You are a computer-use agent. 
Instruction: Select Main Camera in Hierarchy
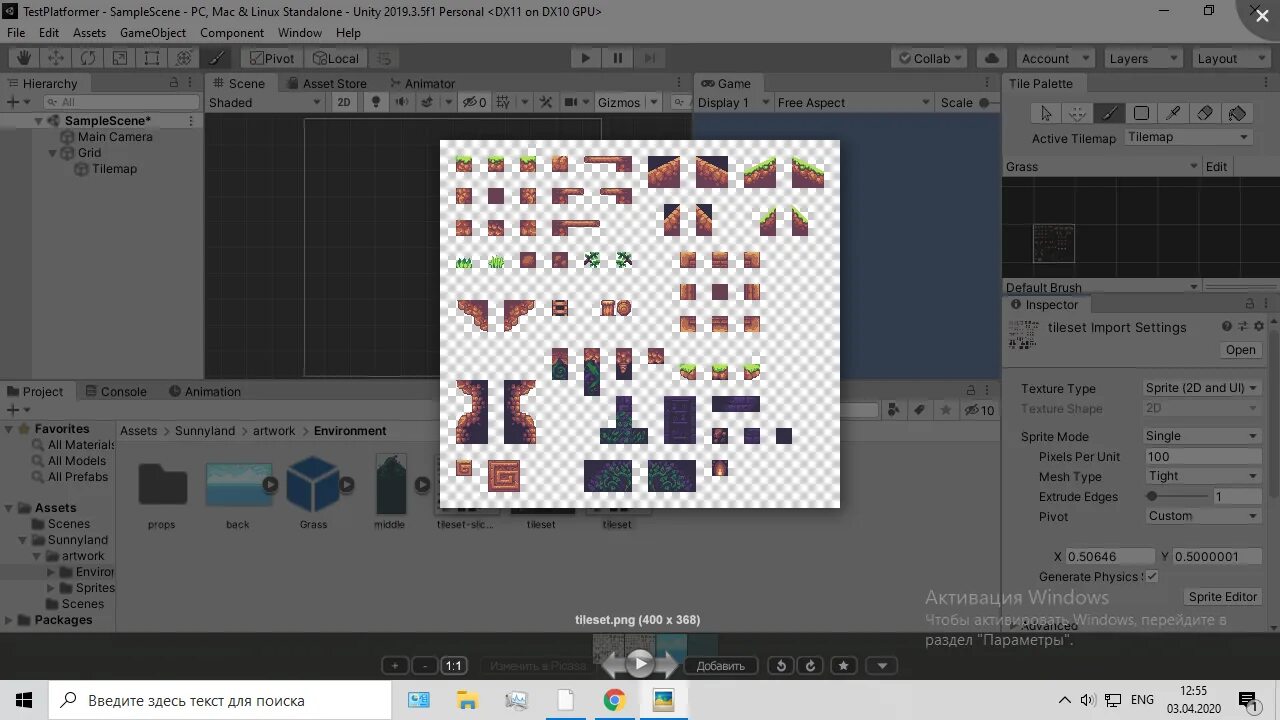pos(115,137)
